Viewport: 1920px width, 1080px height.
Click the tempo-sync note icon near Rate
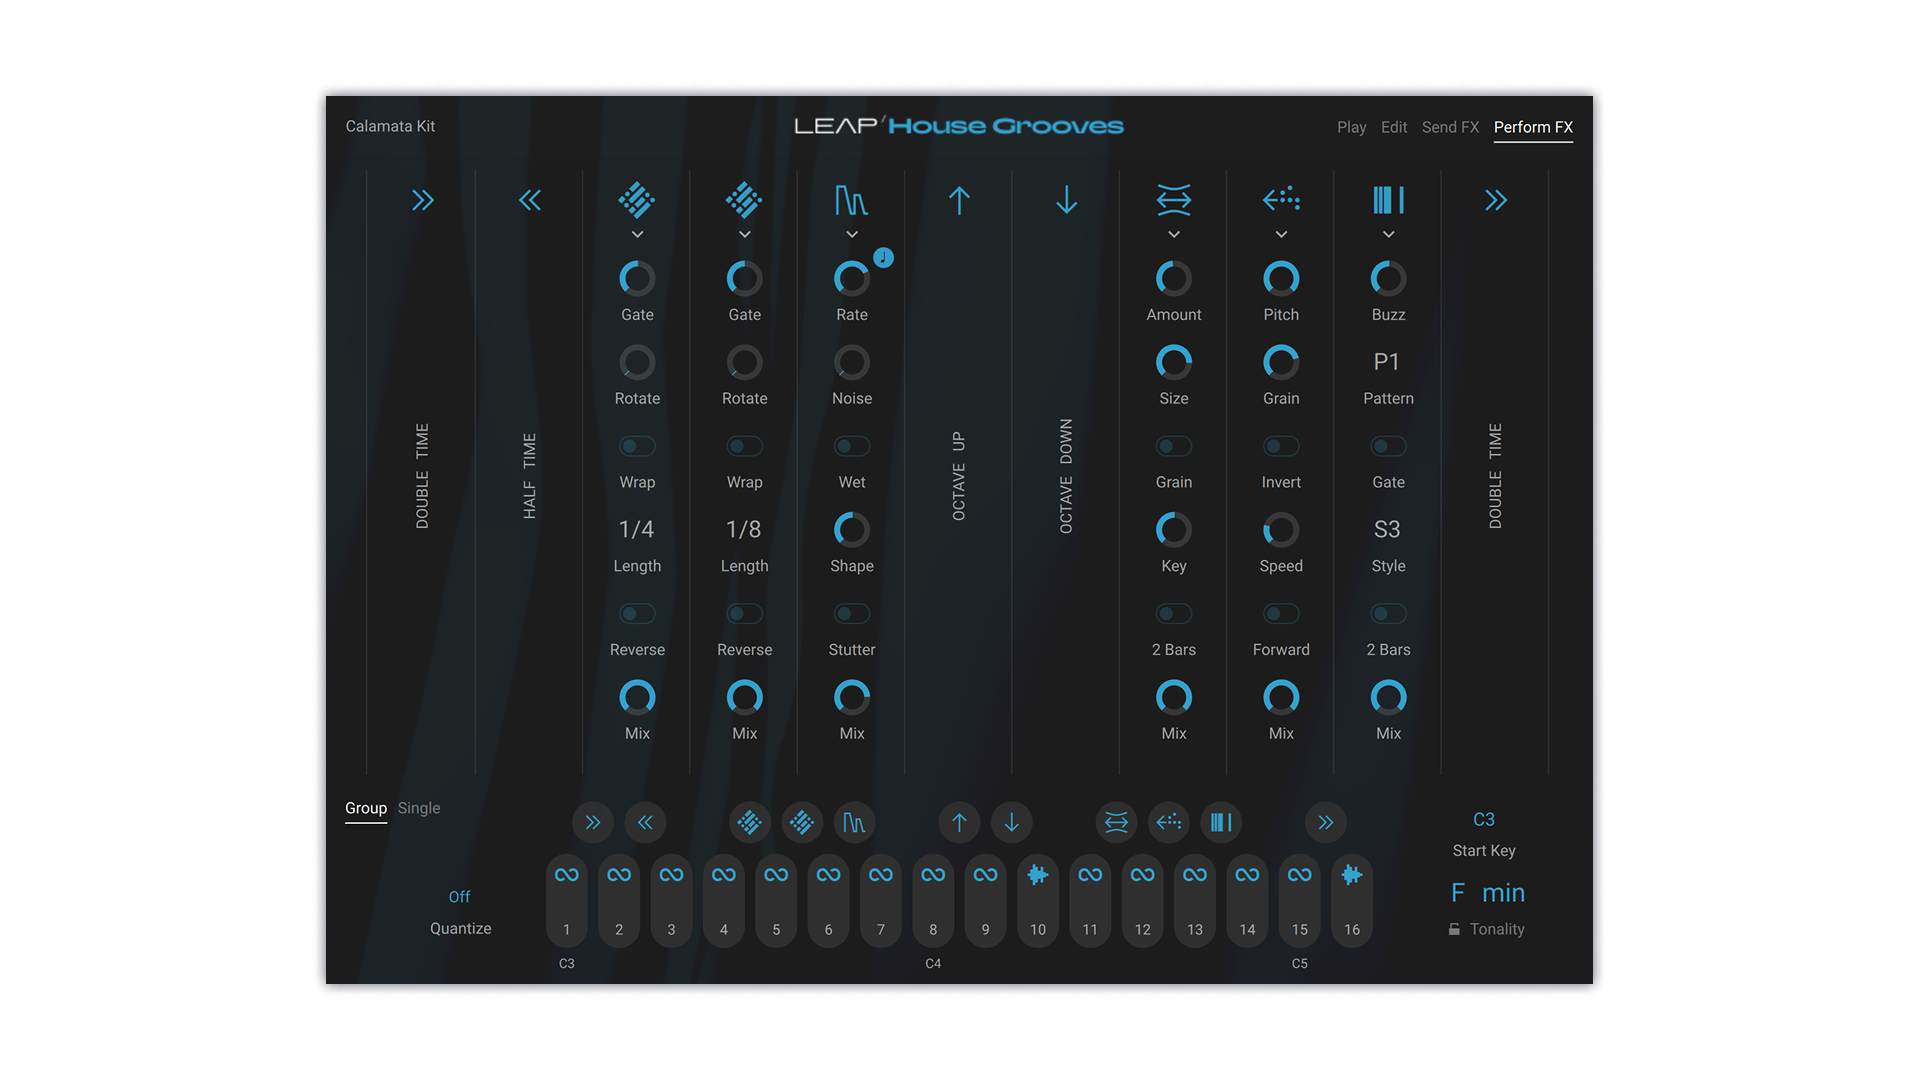(x=883, y=258)
